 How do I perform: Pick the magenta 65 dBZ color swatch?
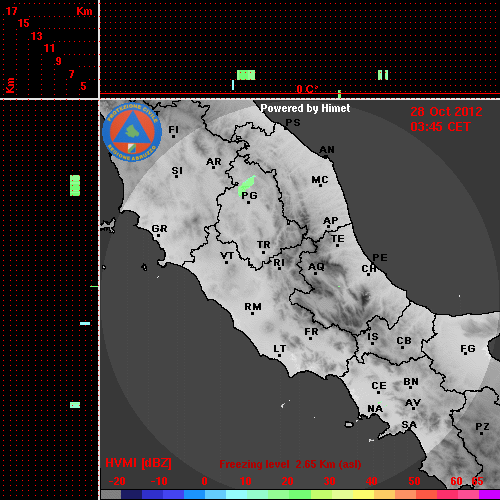point(489,494)
